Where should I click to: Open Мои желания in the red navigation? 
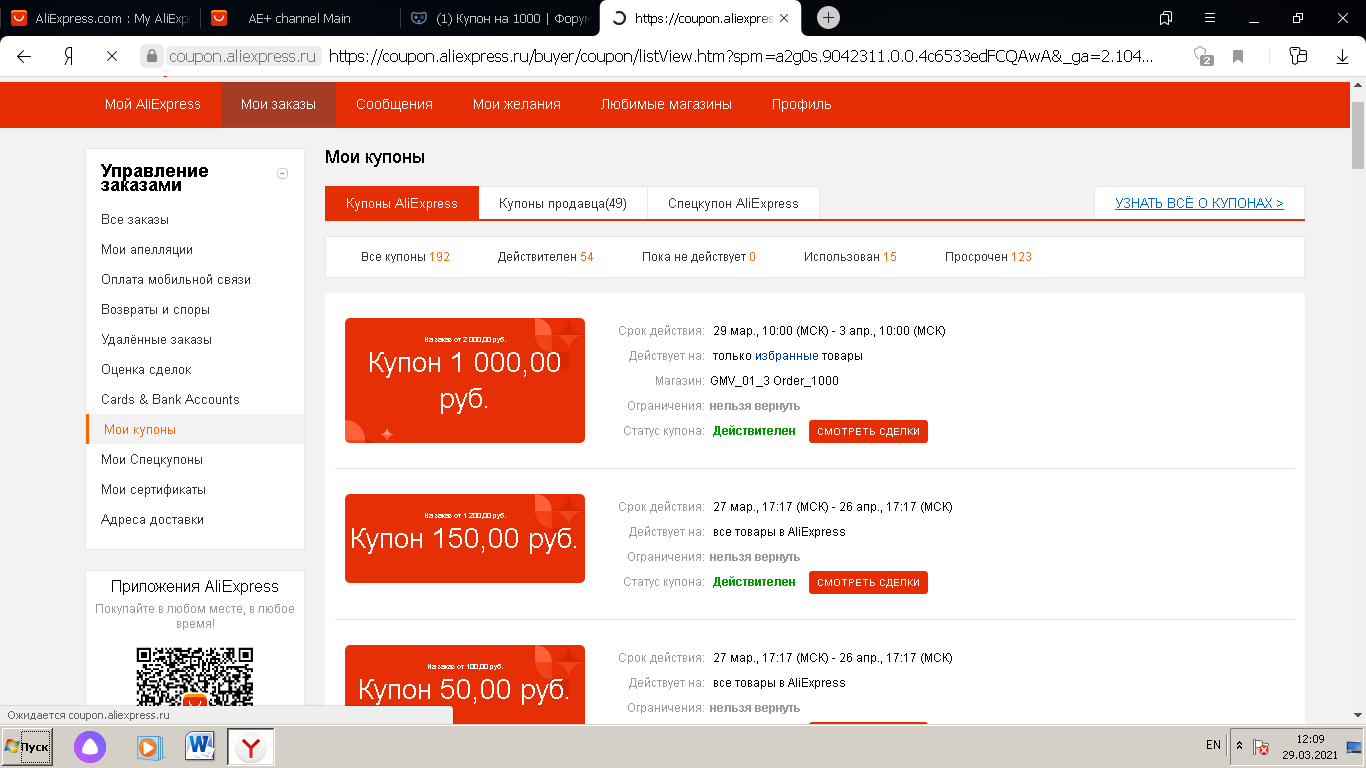pos(517,104)
